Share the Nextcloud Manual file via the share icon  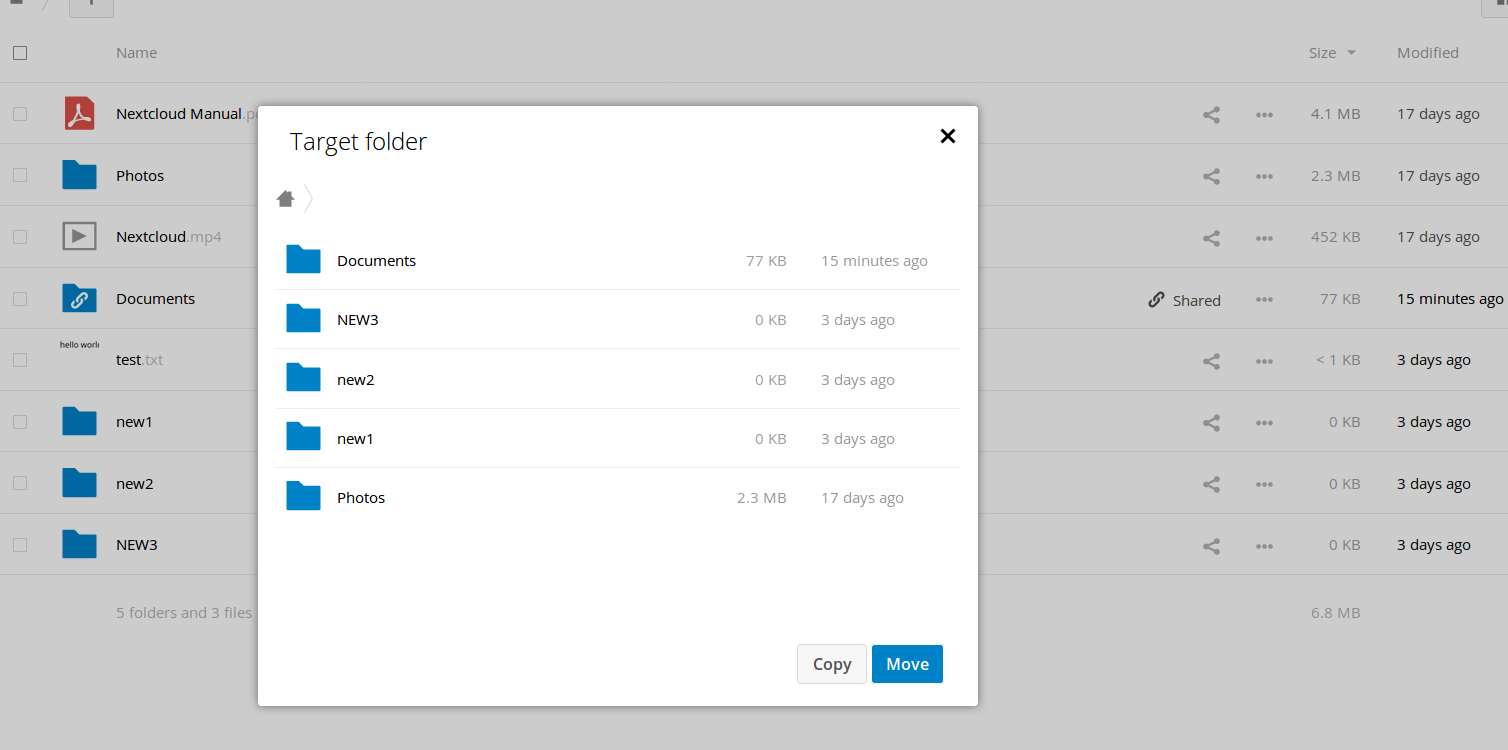[x=1211, y=115]
